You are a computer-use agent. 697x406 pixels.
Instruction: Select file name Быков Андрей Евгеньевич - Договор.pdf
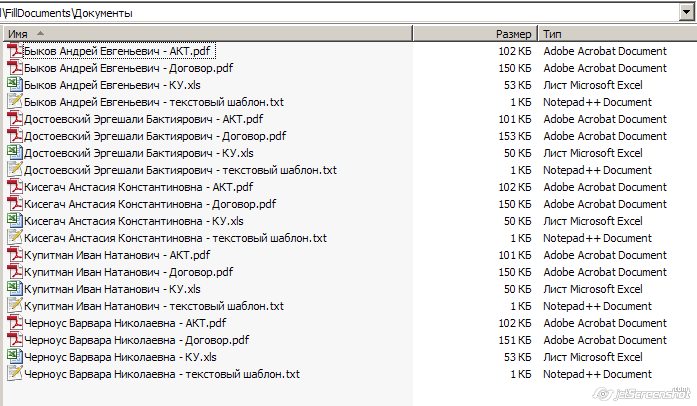click(x=128, y=68)
